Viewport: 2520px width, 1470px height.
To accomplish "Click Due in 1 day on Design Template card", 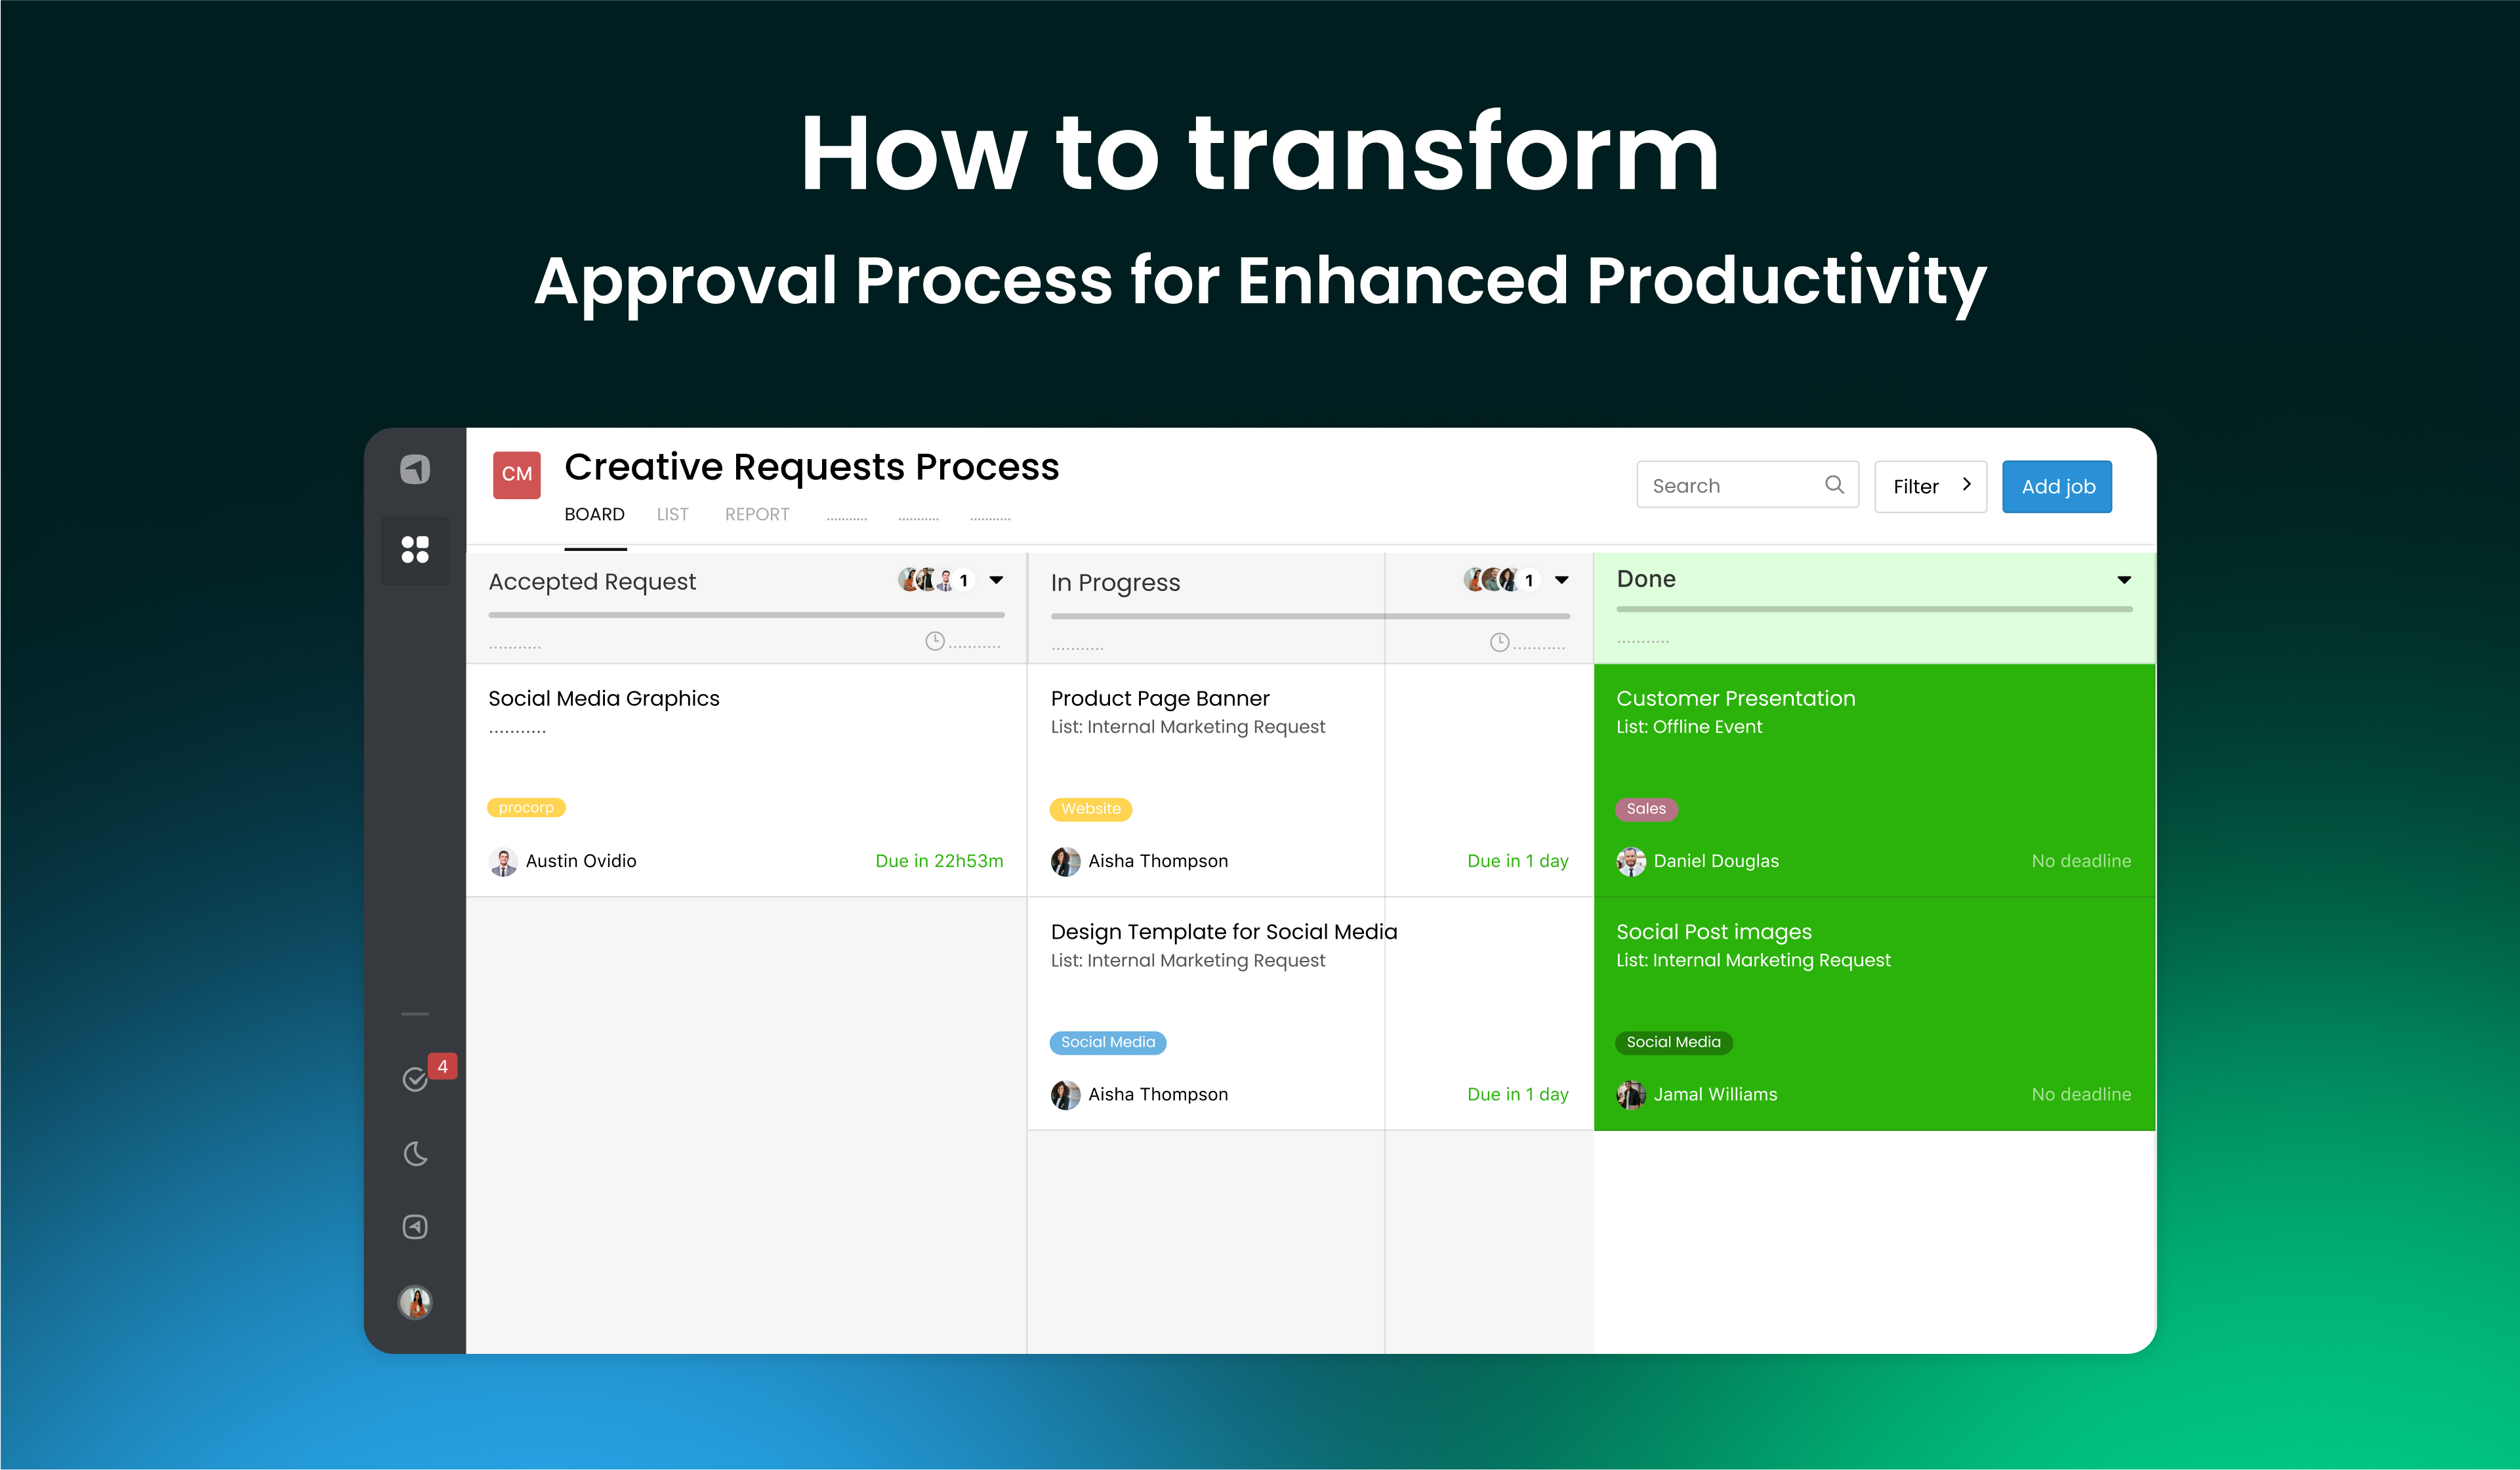I will coord(1517,1095).
